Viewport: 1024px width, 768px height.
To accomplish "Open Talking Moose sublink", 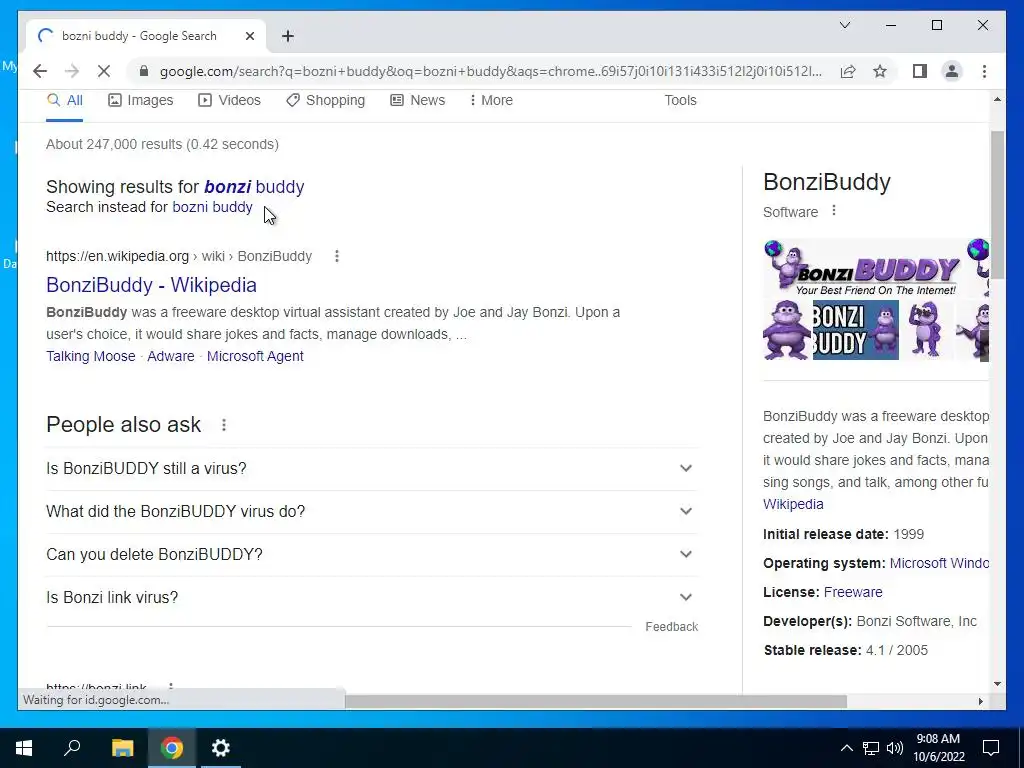I will pyautogui.click(x=91, y=356).
